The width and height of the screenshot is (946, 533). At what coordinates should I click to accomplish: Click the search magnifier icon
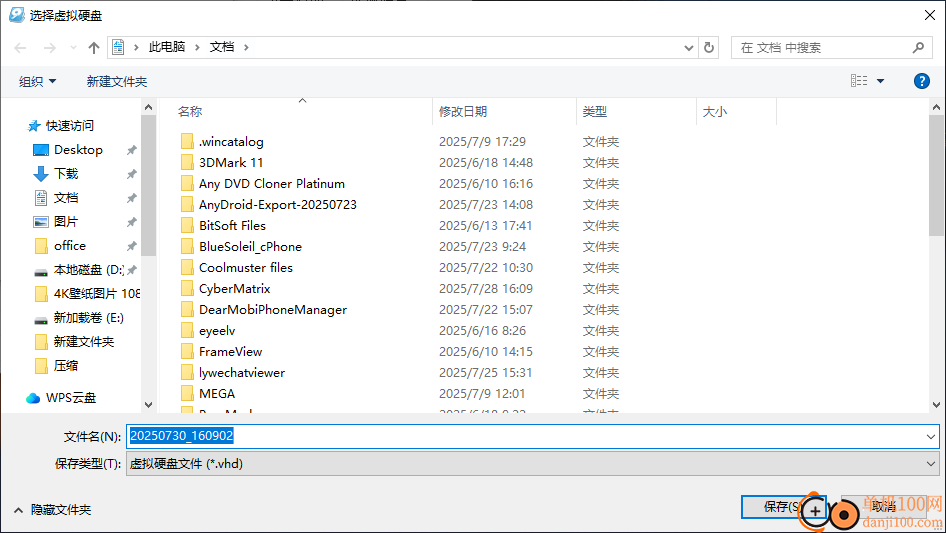coord(918,47)
